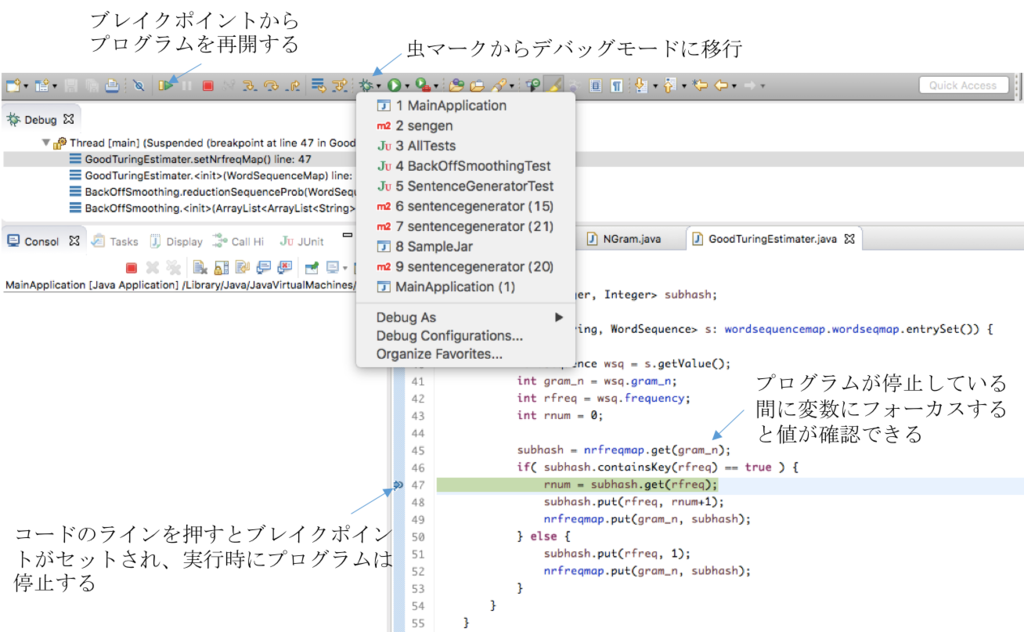Resume program from breakpoint
This screenshot has width=1024, height=632.
(x=166, y=86)
